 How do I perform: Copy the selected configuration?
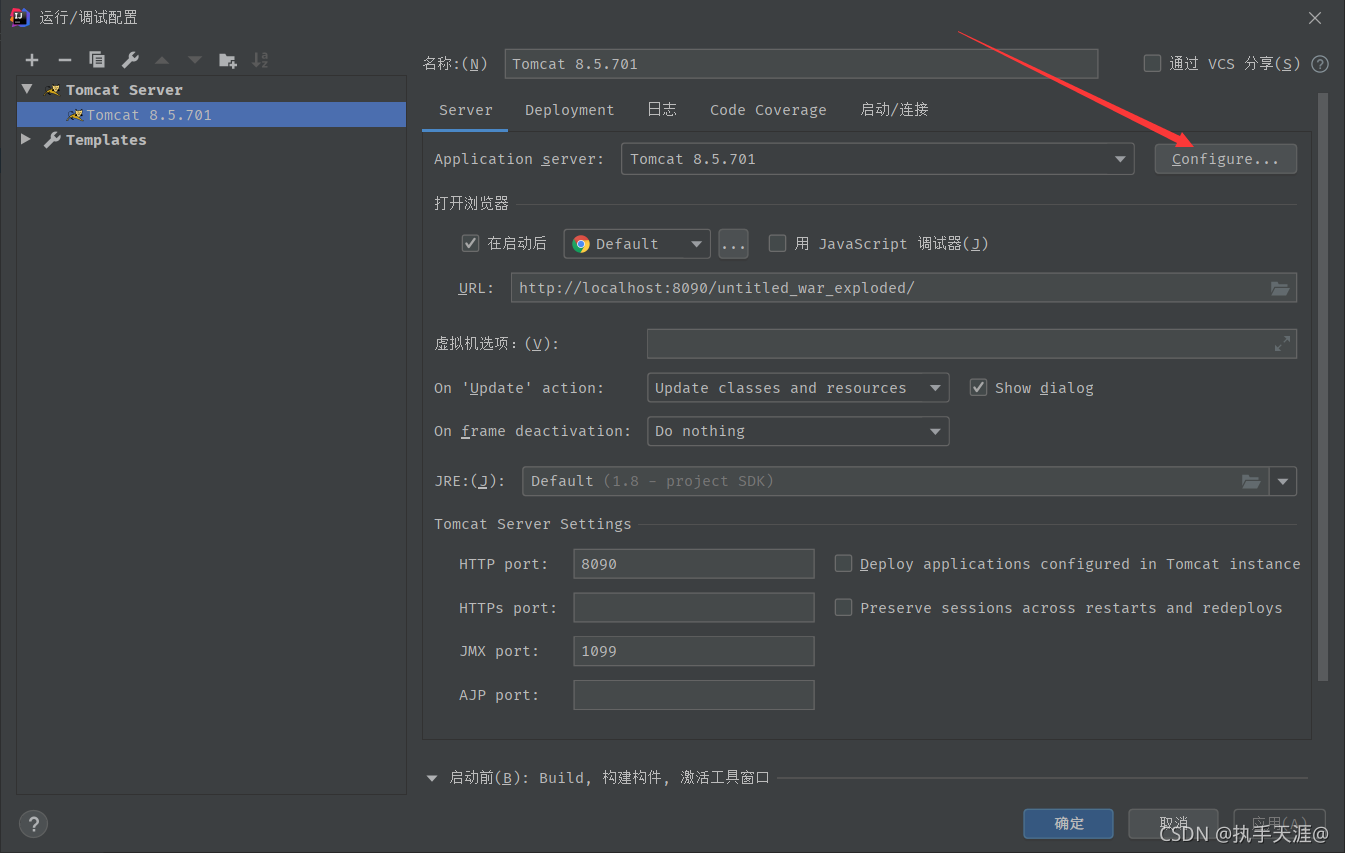pyautogui.click(x=97, y=60)
